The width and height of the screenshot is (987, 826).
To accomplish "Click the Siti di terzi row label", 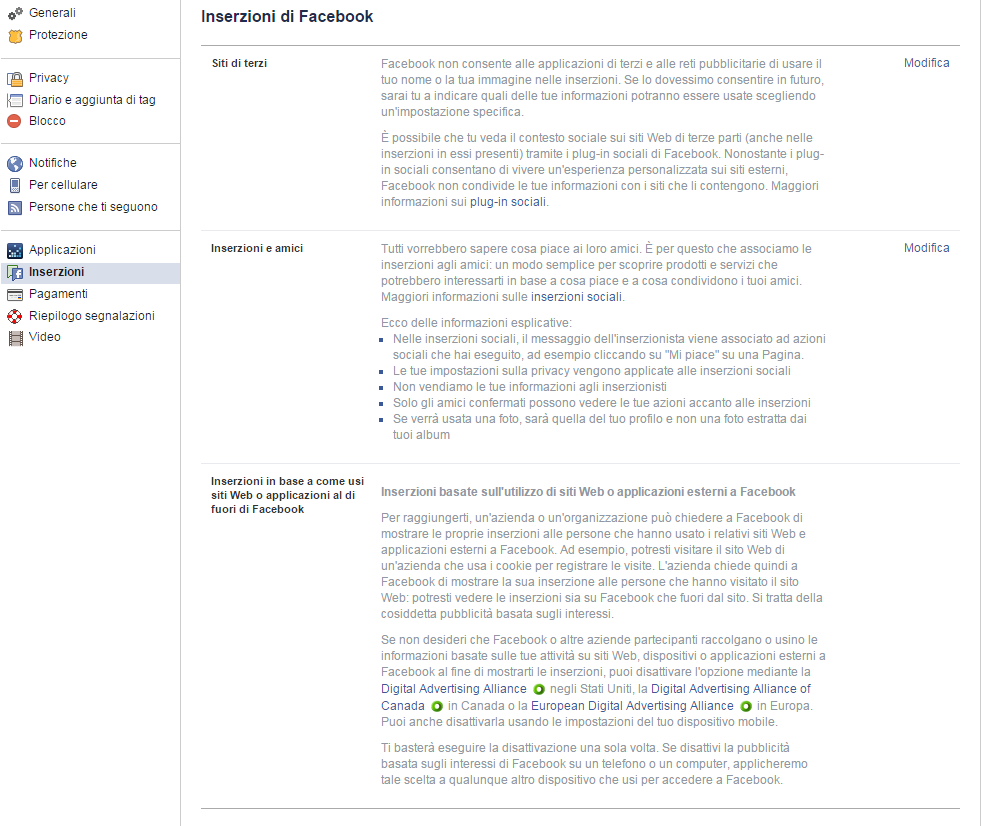I will point(239,64).
